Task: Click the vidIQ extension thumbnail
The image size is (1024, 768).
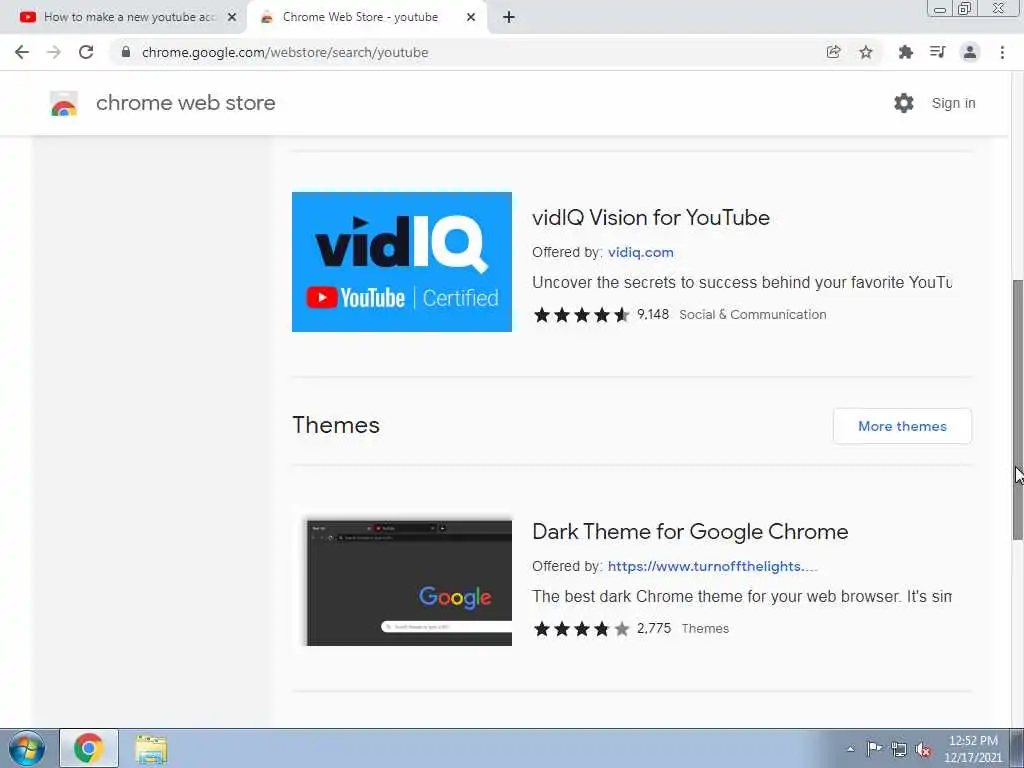Action: (x=402, y=262)
